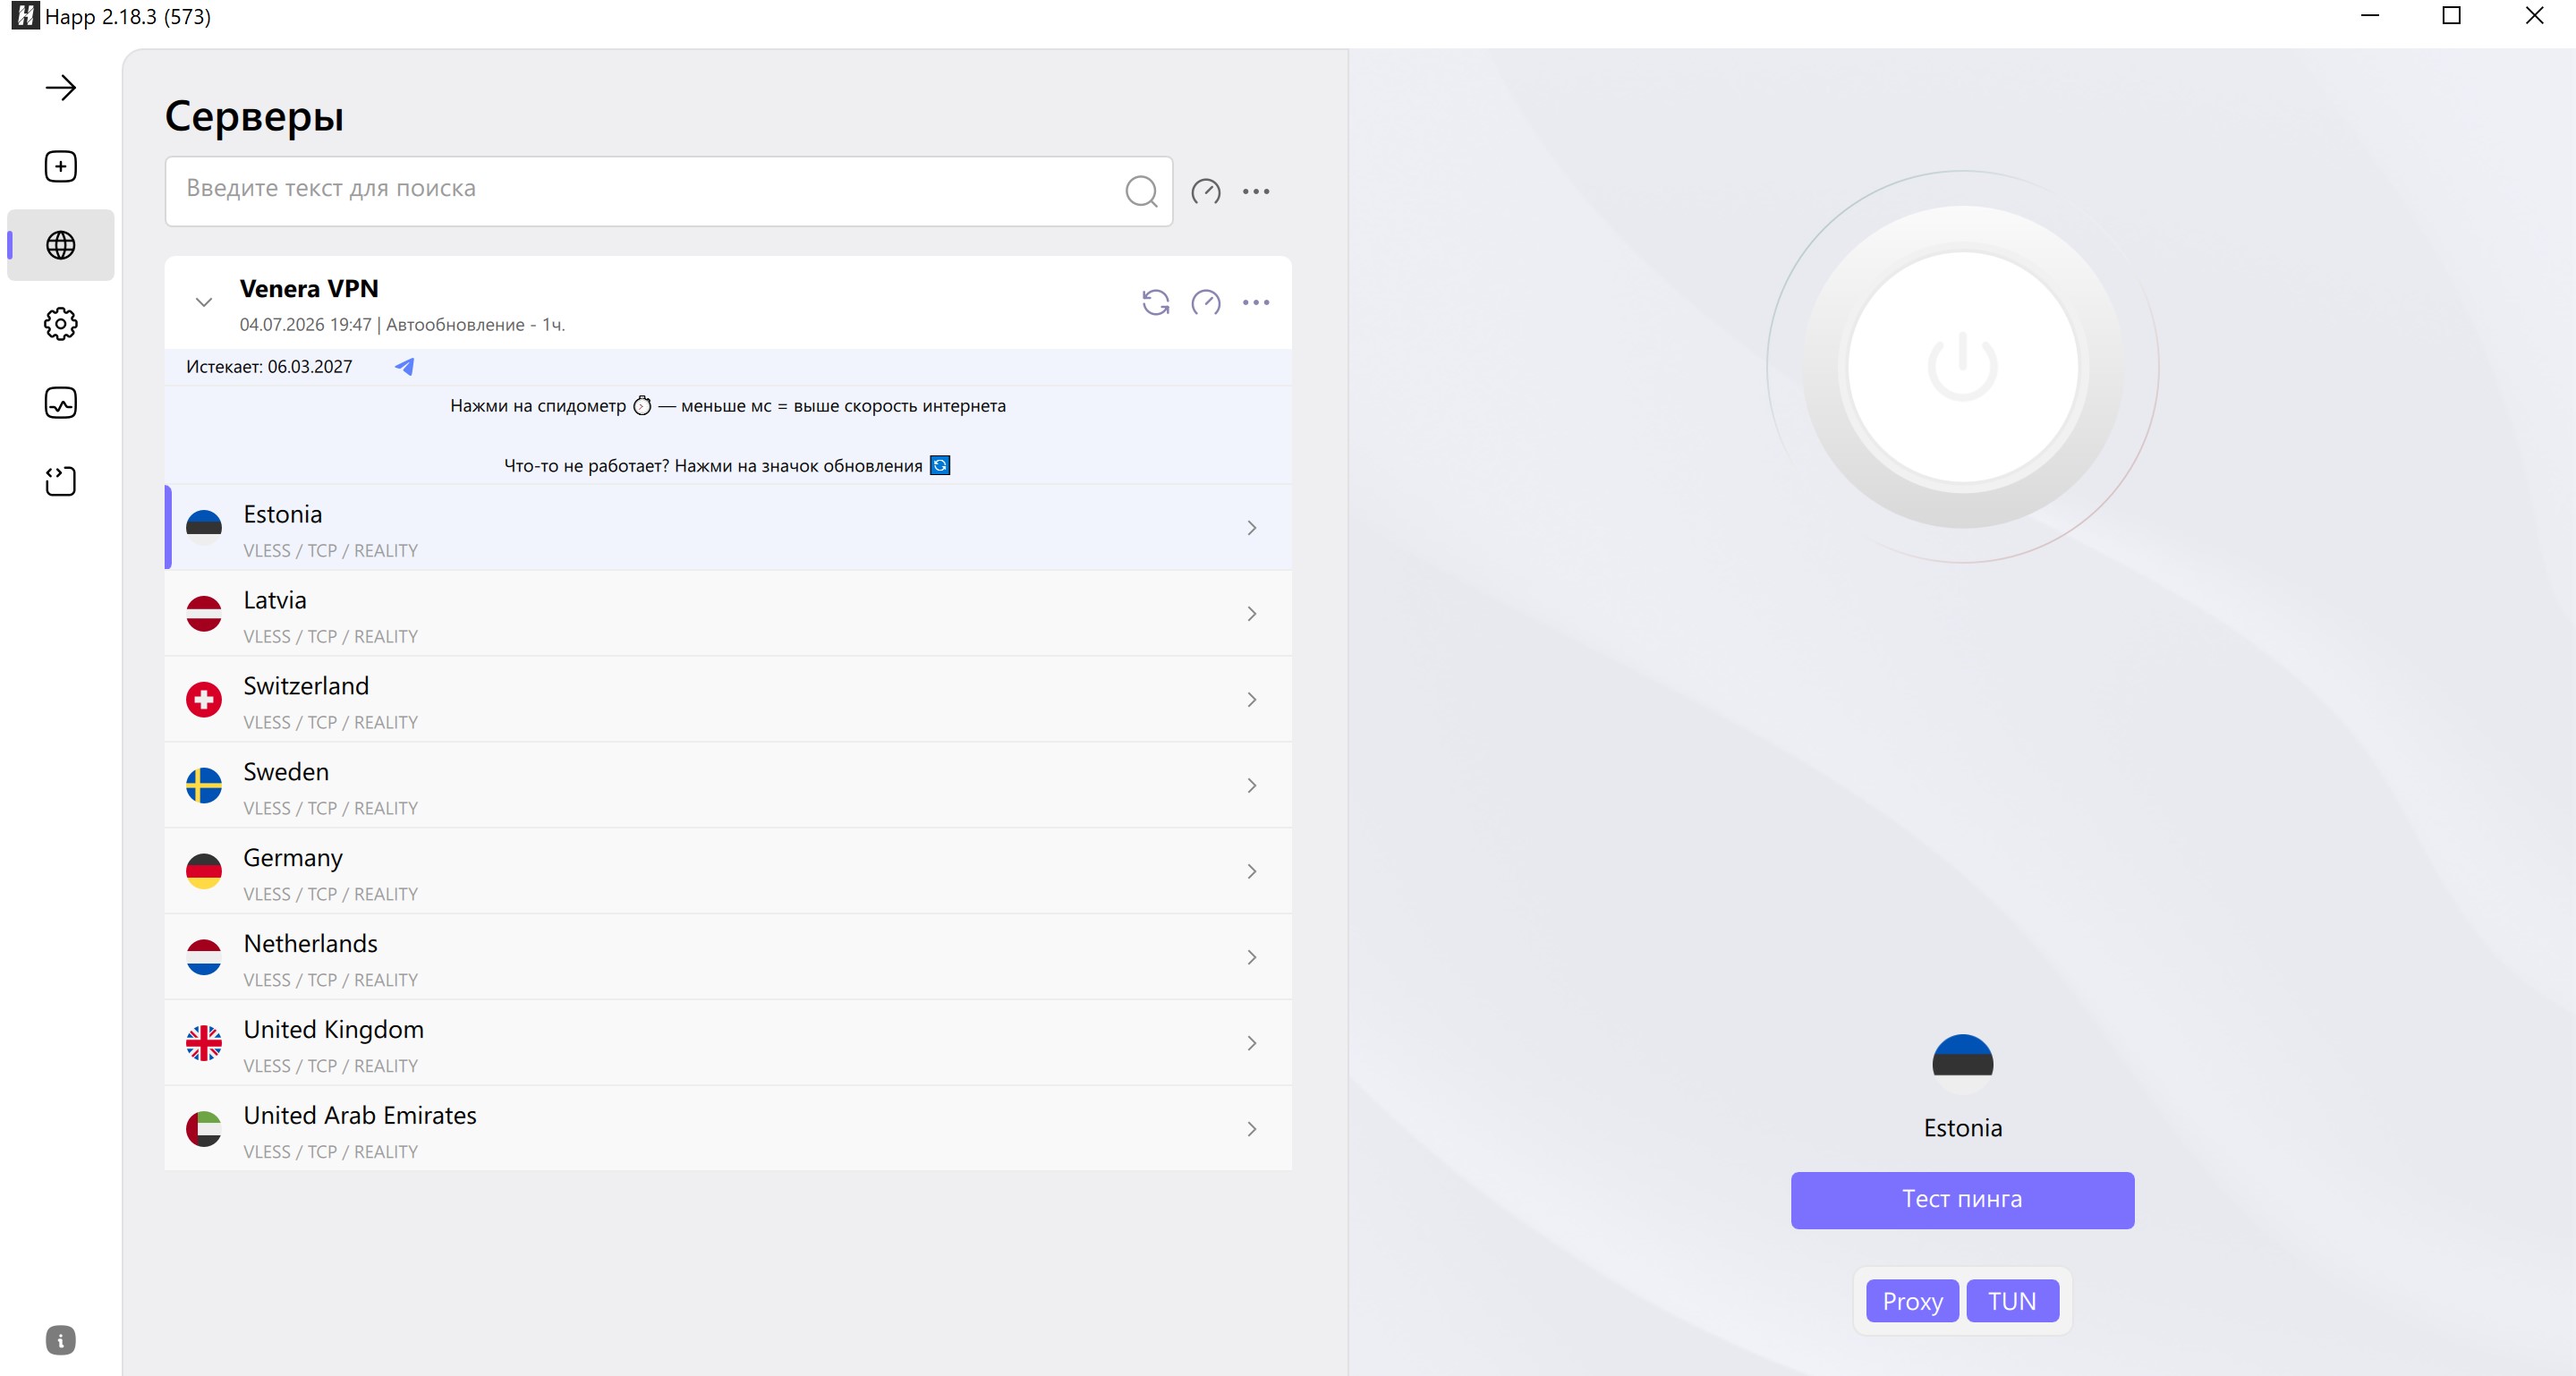Open the three-dot menu for Venera VPN
The height and width of the screenshot is (1376, 2576).
(1256, 302)
